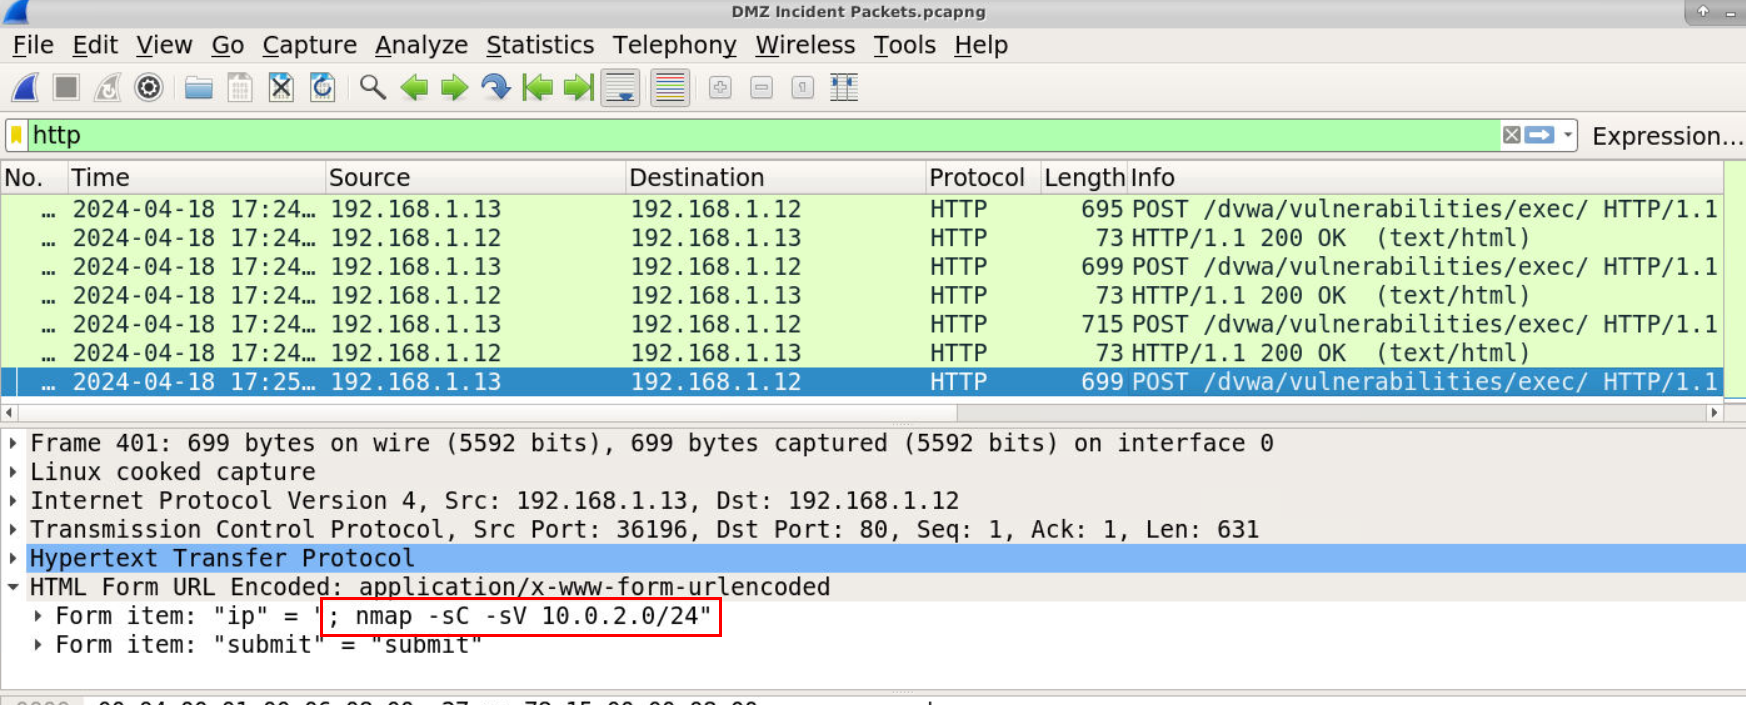Click the Wireshark fin icon in title bar

pos(16,12)
